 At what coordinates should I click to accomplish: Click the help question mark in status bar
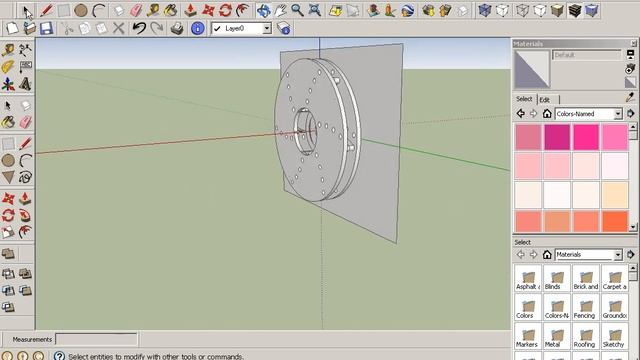(59, 356)
